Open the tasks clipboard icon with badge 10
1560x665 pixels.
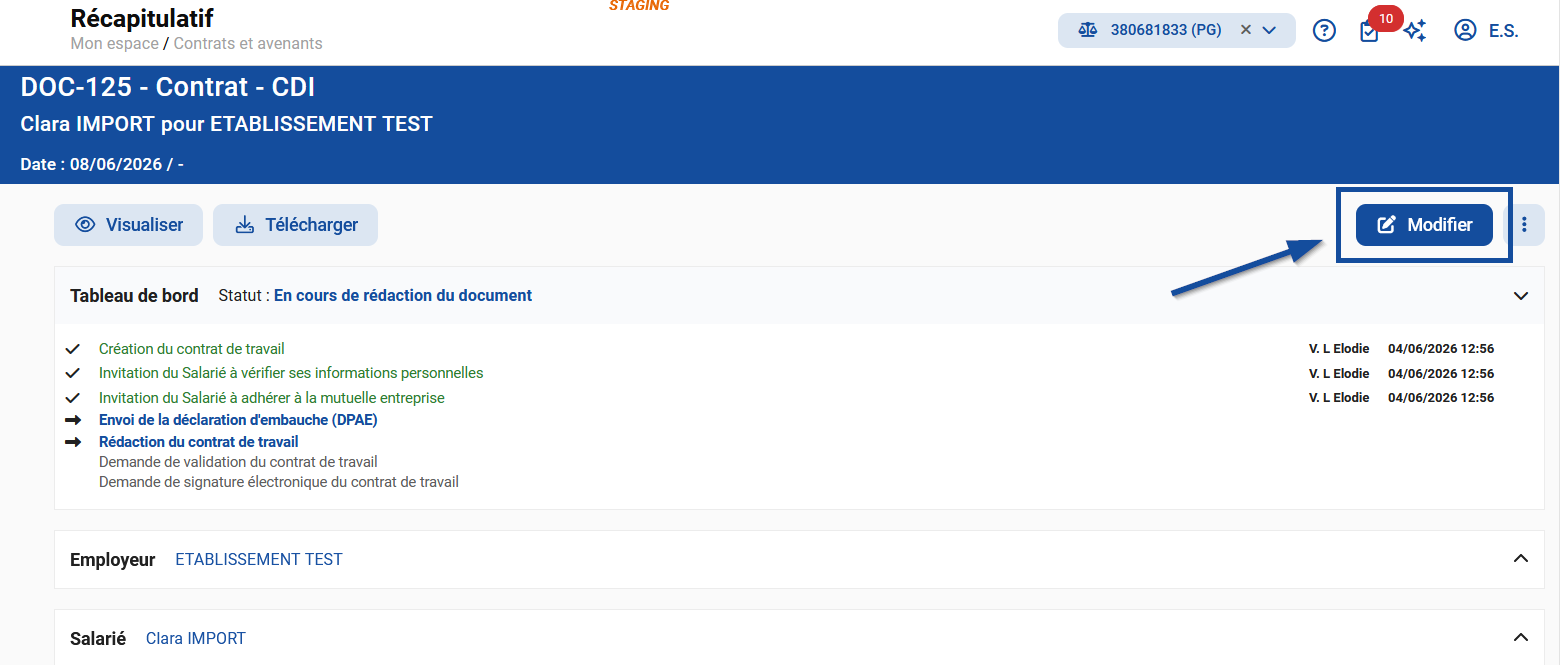[x=1369, y=32]
